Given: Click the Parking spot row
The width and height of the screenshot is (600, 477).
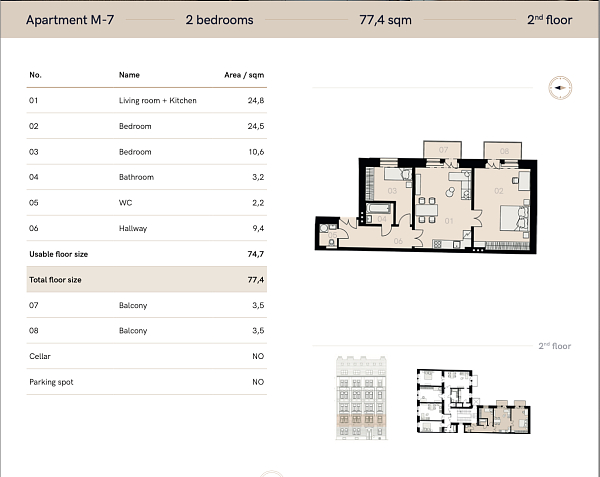Looking at the screenshot, I should pos(146,382).
